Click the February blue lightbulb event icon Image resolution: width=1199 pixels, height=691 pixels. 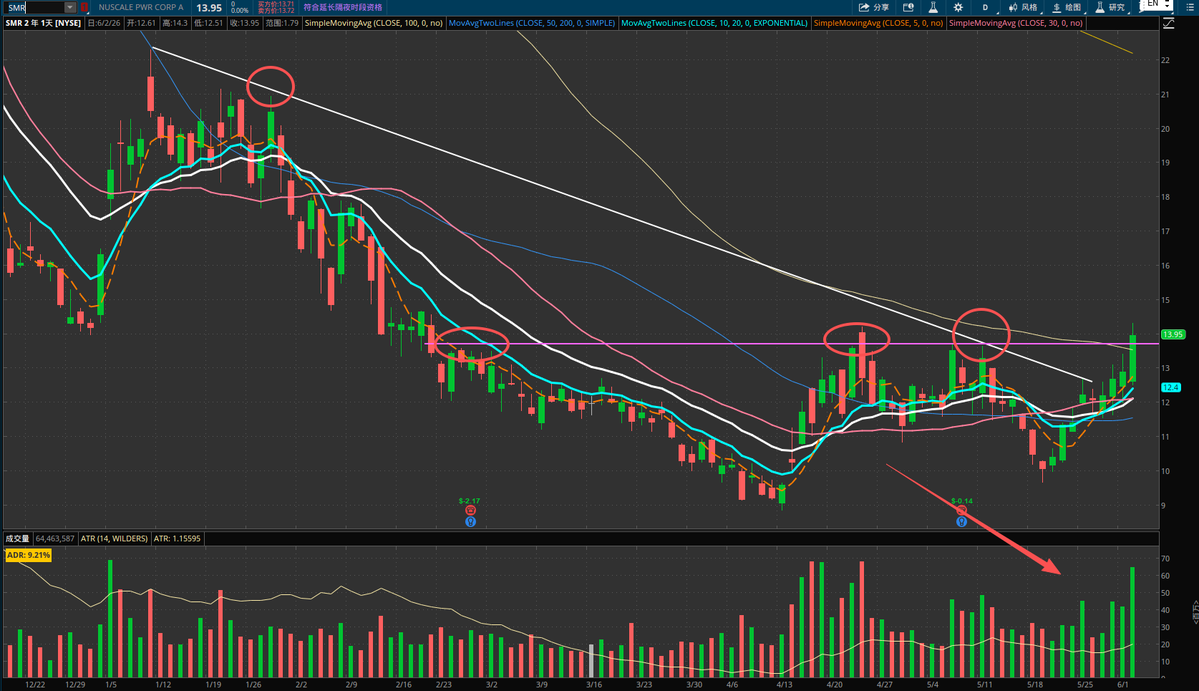[470, 522]
